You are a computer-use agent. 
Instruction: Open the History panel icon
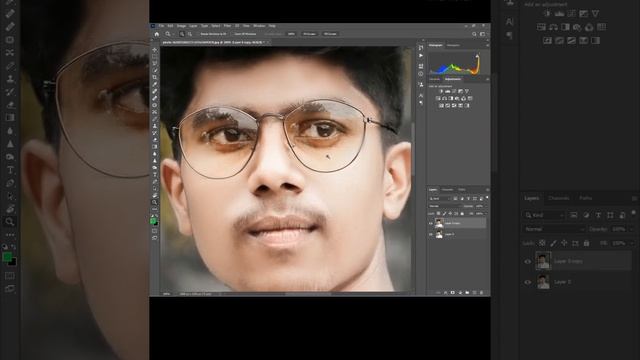421,47
